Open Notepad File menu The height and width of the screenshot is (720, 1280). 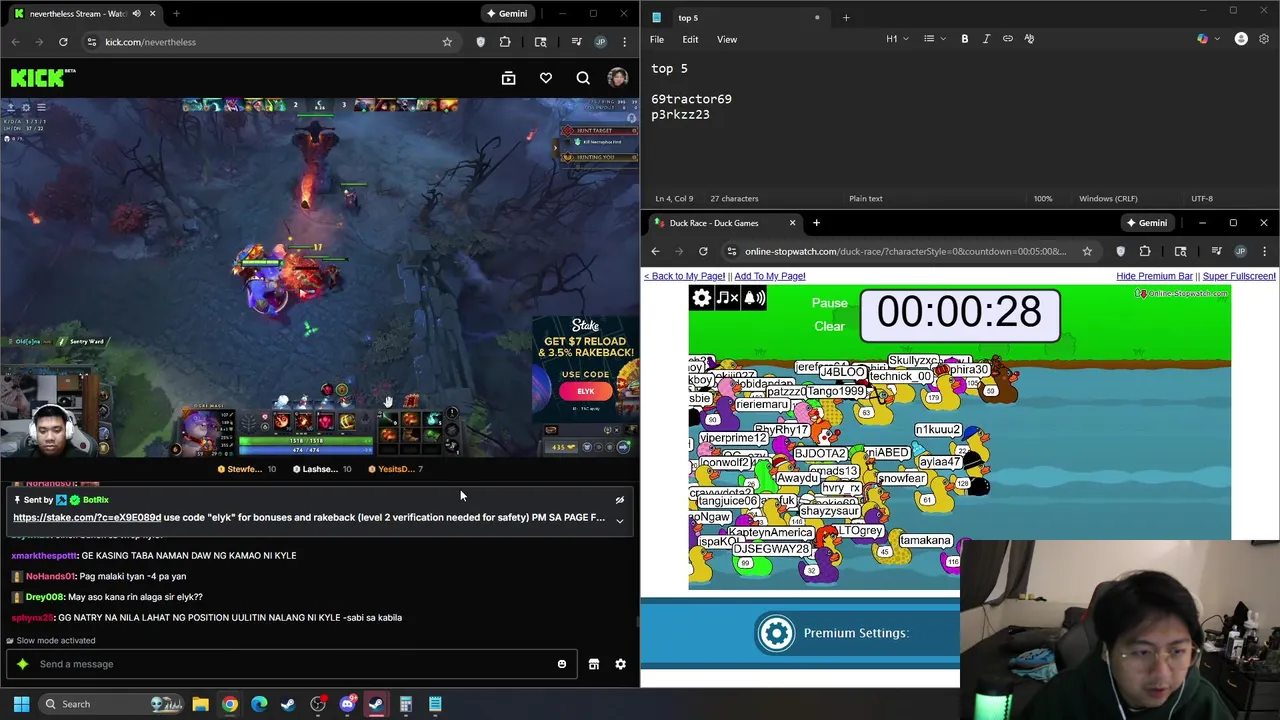pyautogui.click(x=657, y=39)
